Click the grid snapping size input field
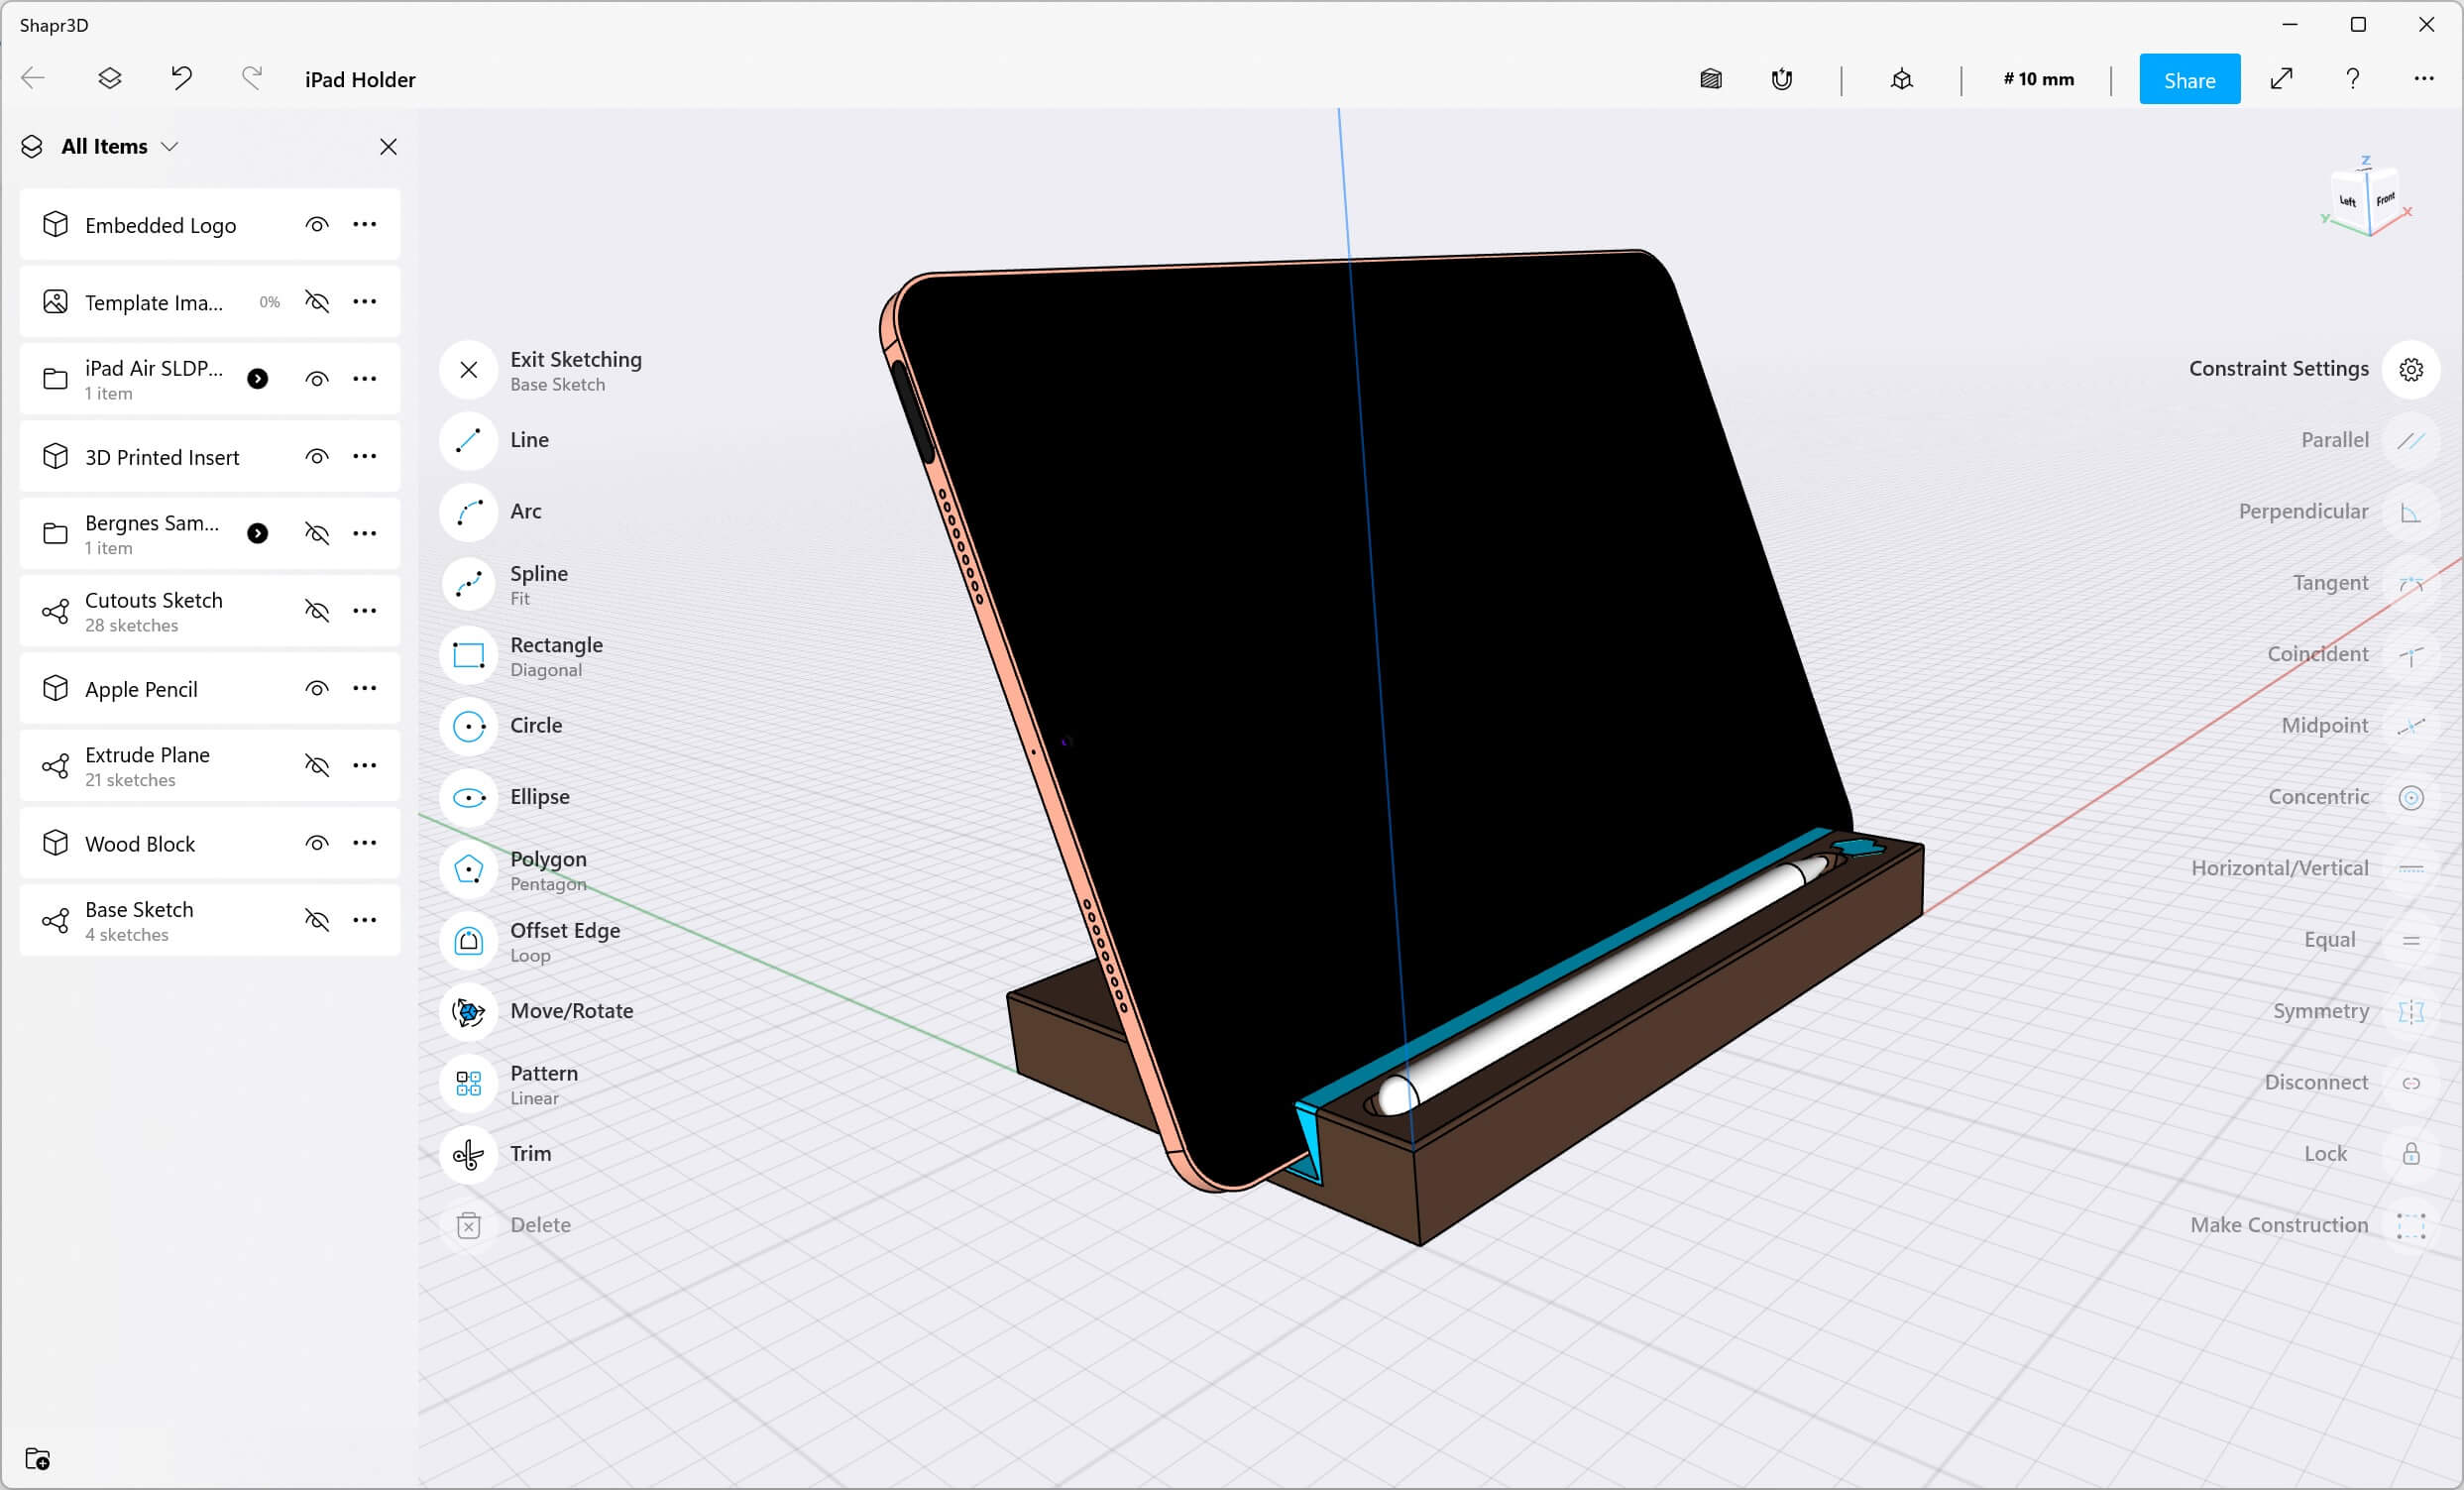The image size is (2464, 1490). coord(2038,79)
